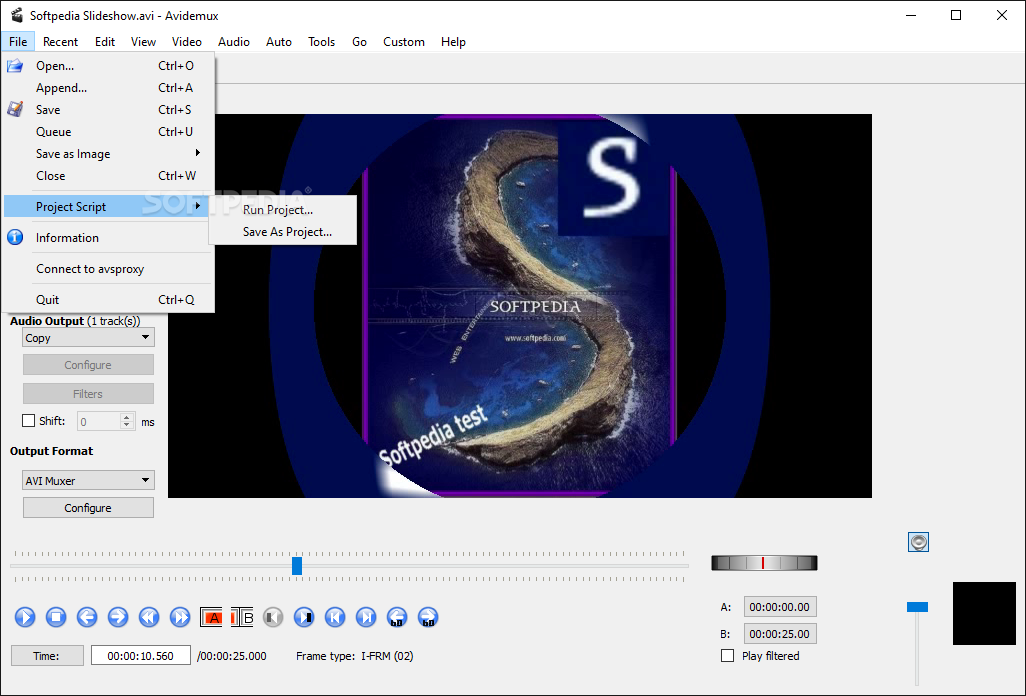
Task: Select Open... in File menu
Action: click(x=108, y=65)
